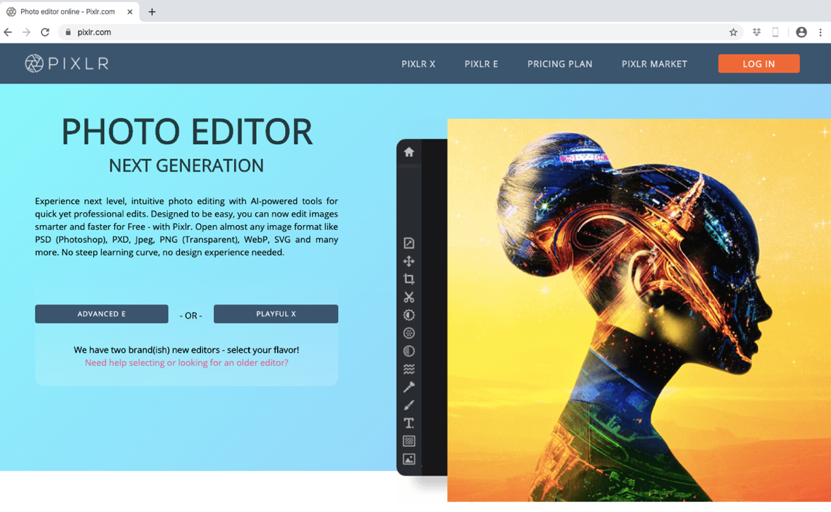Click the home icon in editor toolbar
The width and height of the screenshot is (831, 512).
[x=409, y=153]
